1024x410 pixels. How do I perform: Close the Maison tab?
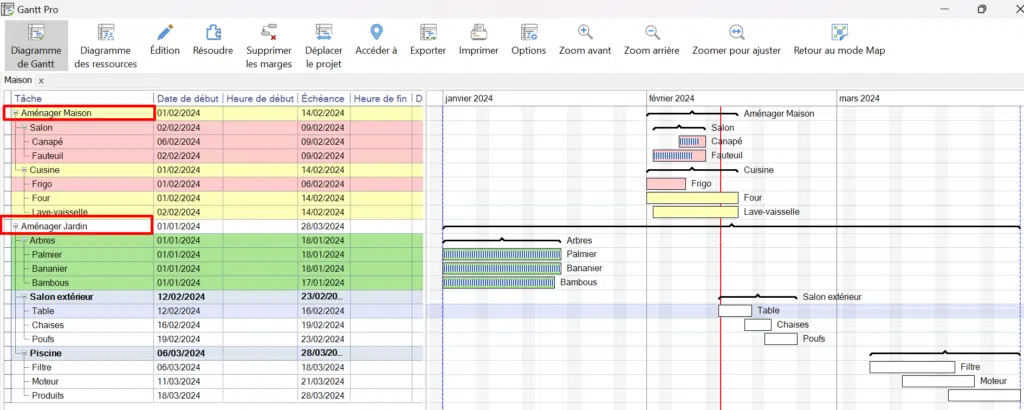point(41,80)
